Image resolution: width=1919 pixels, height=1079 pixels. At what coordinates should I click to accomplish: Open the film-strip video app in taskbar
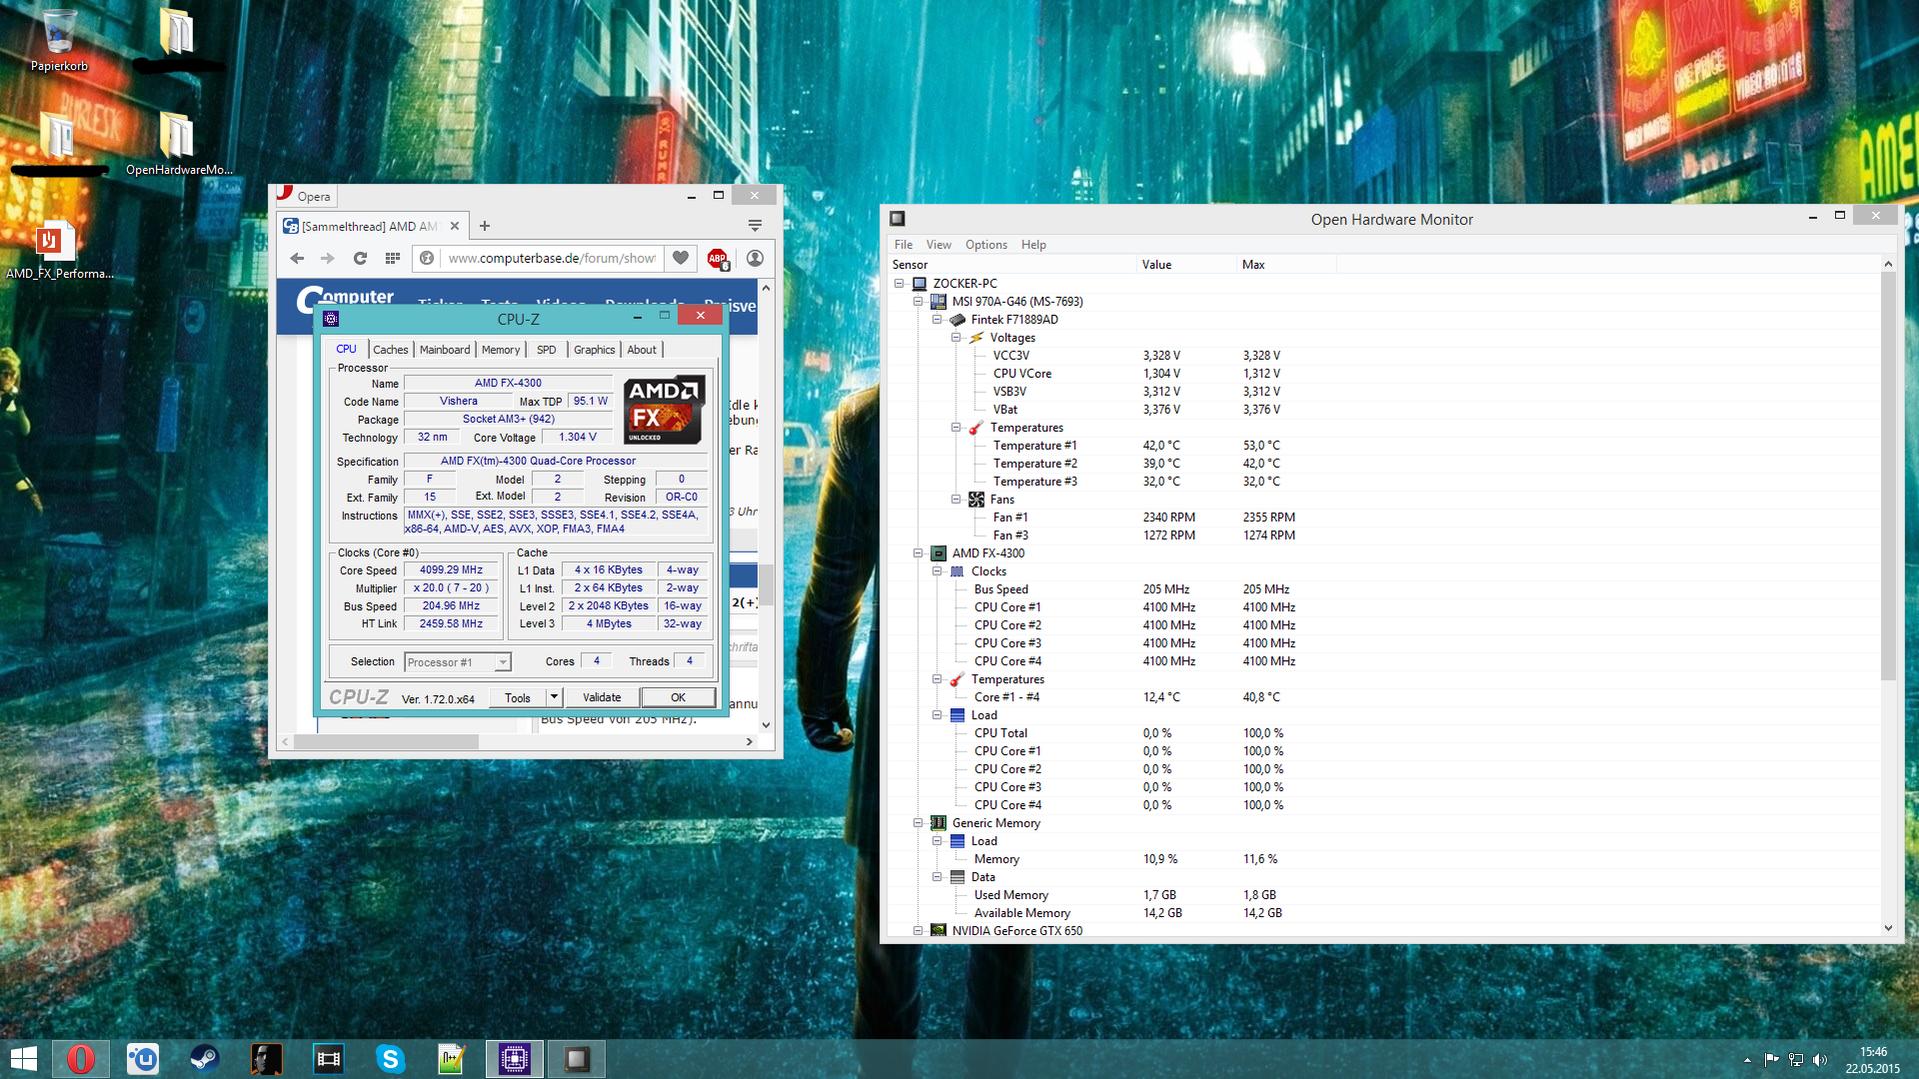328,1059
